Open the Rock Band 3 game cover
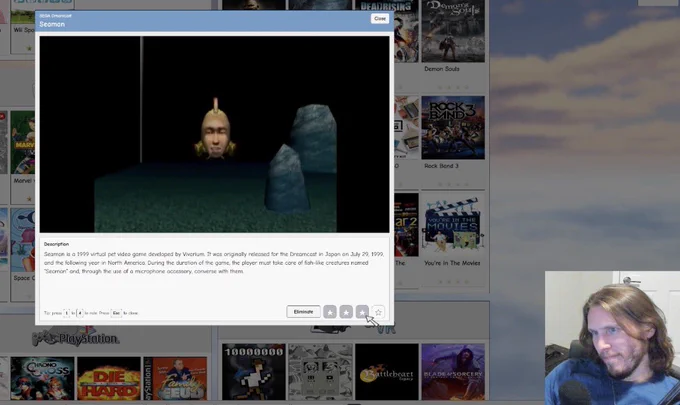Viewport: 680px width, 405px height. coord(453,127)
